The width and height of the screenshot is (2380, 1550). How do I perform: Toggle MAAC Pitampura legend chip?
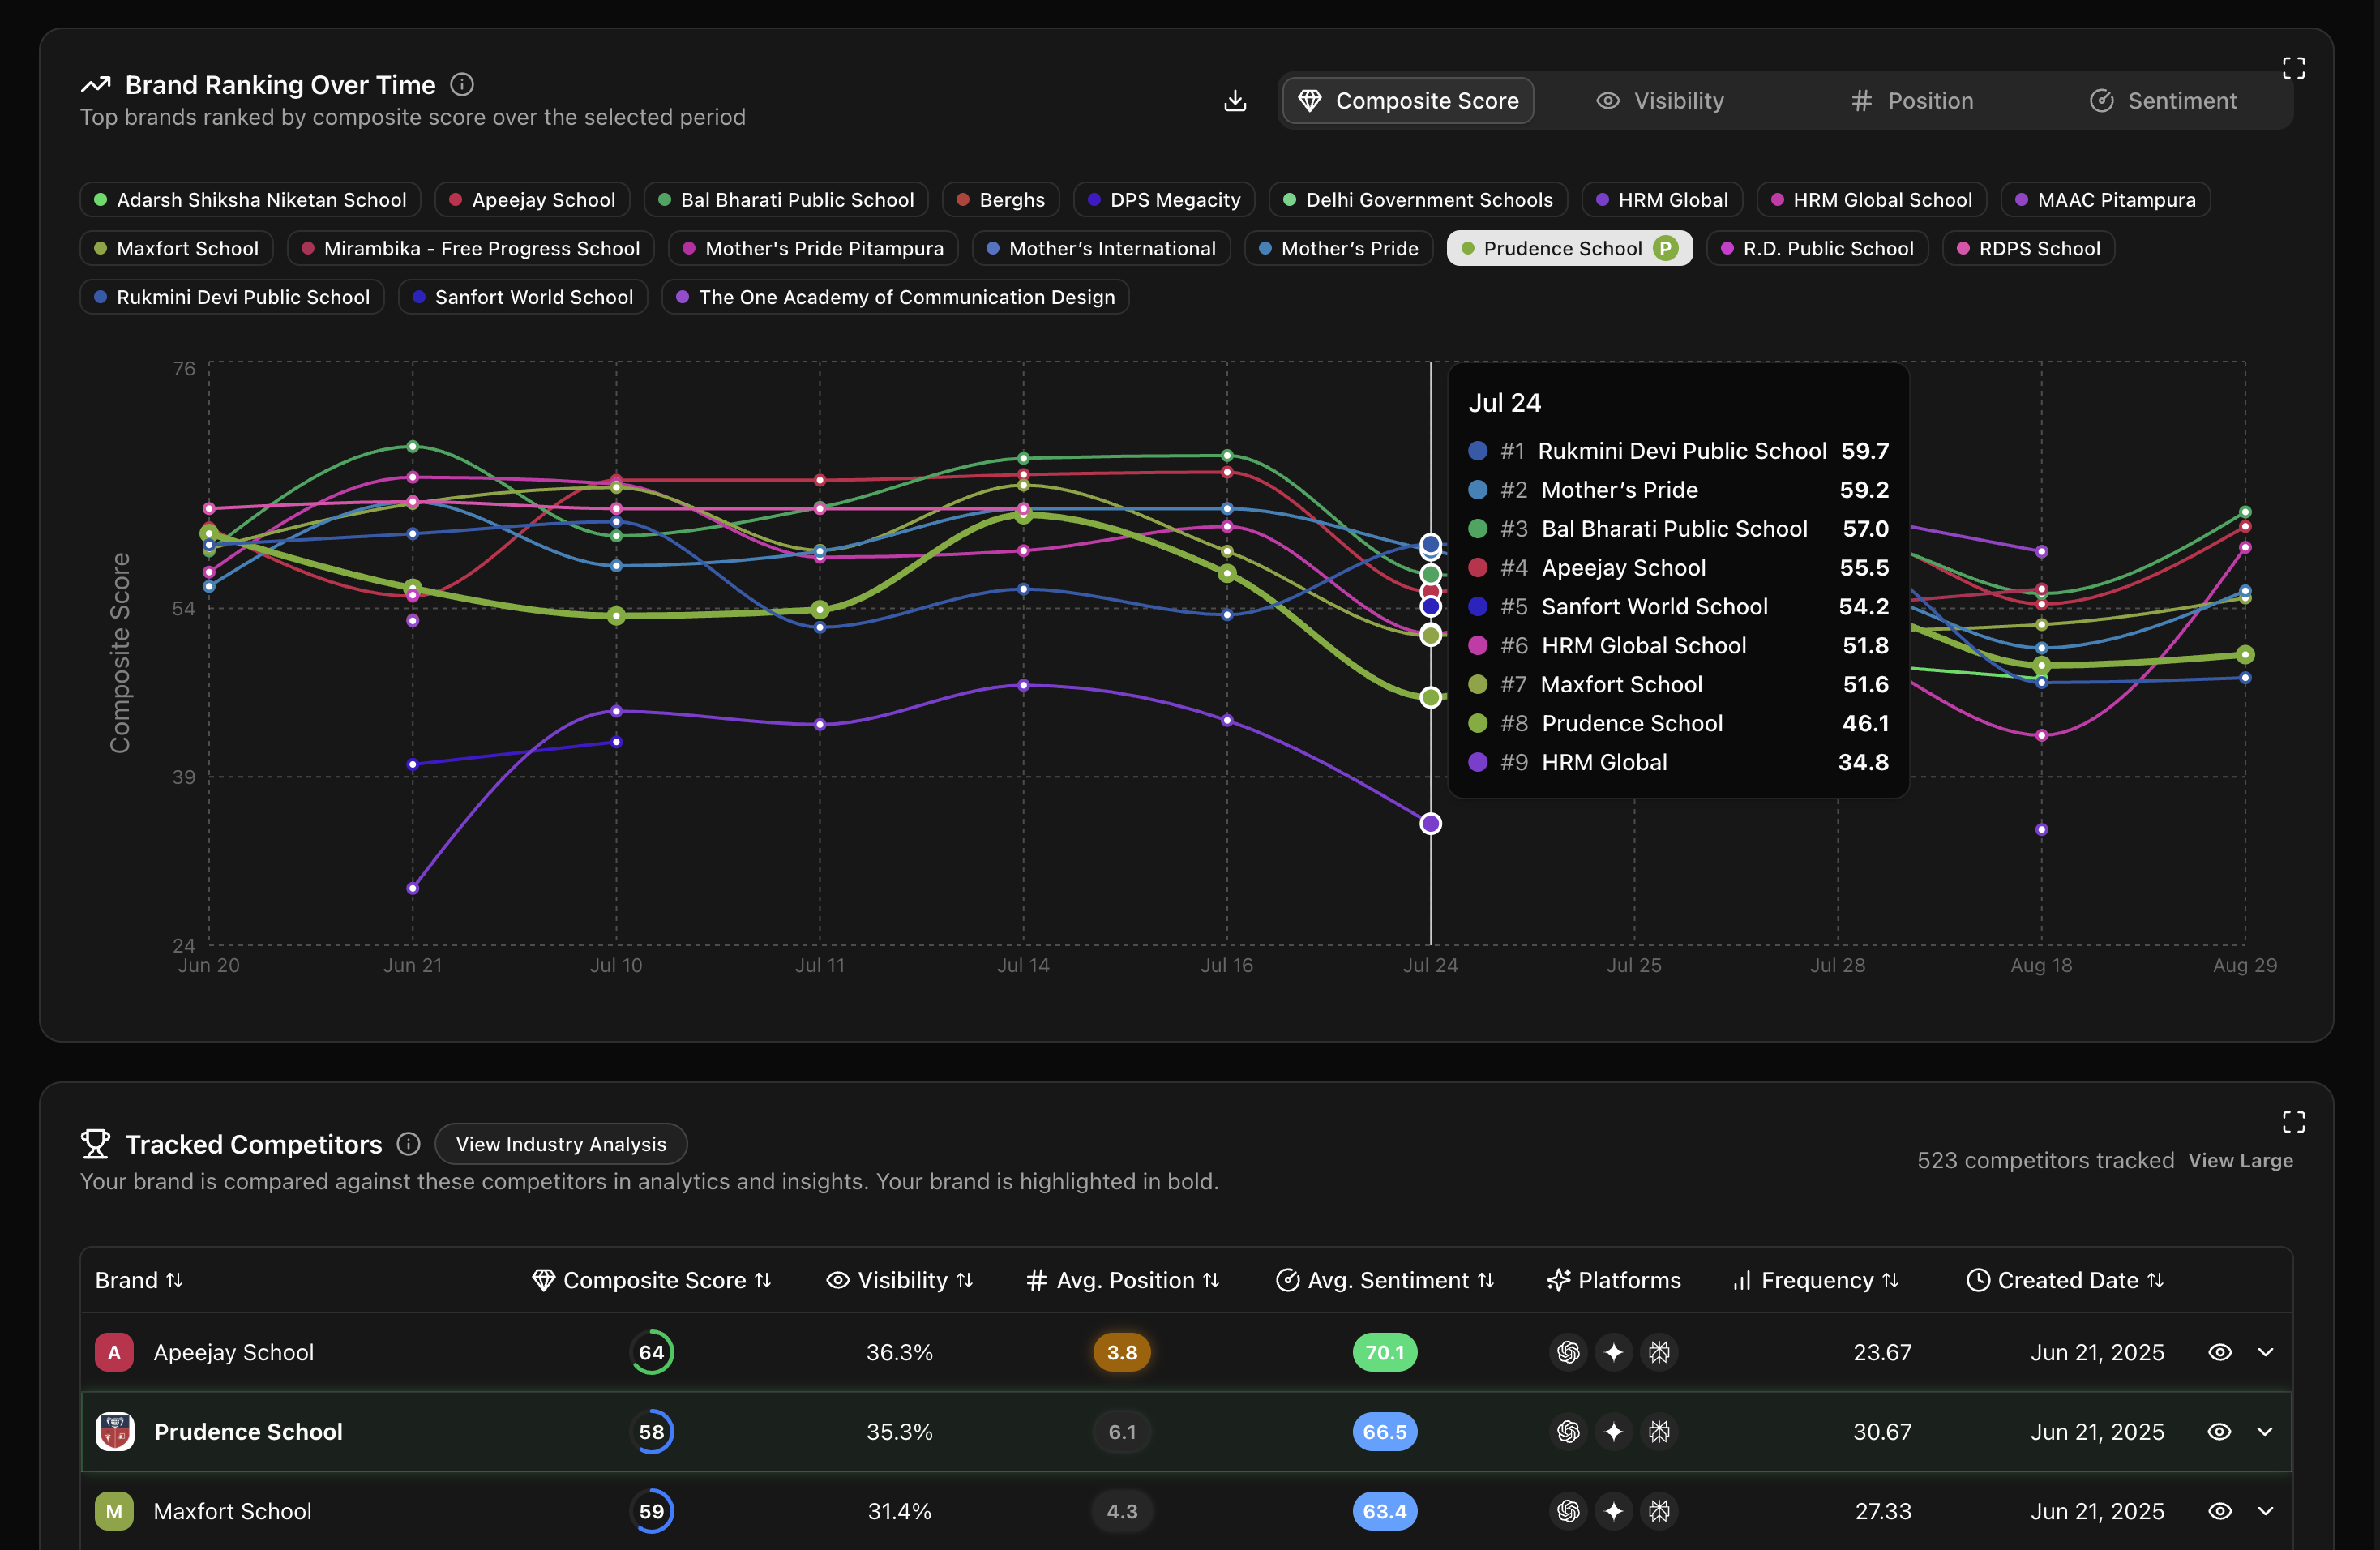(x=2105, y=200)
